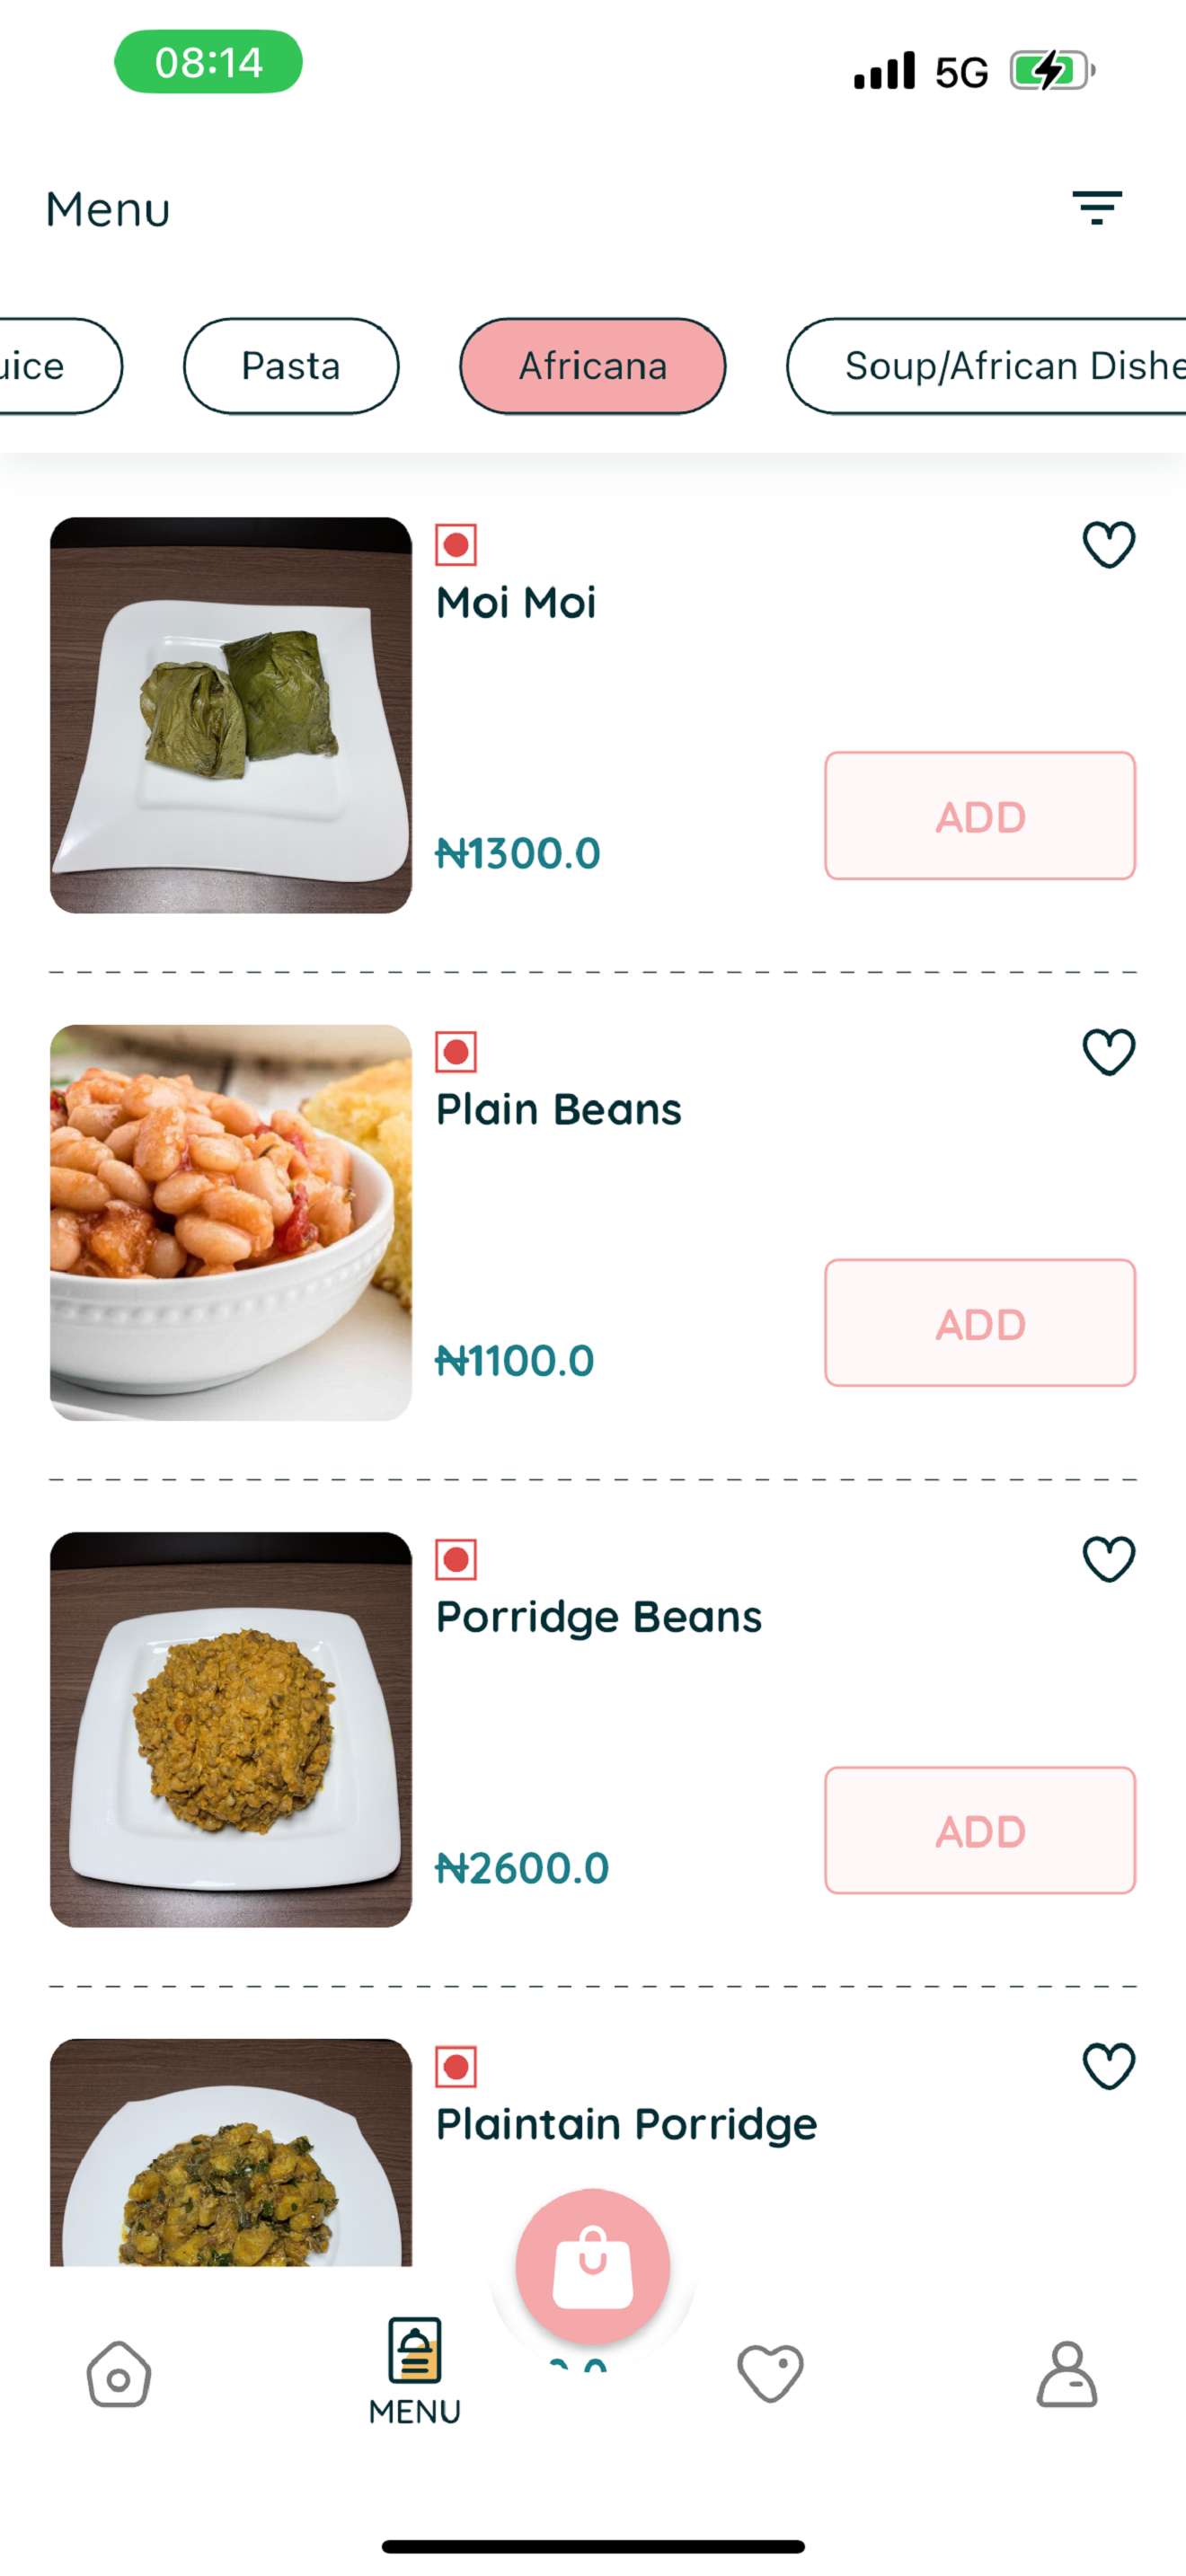
Task: Favorite the Plantain Porridge dish
Action: [x=1109, y=2066]
